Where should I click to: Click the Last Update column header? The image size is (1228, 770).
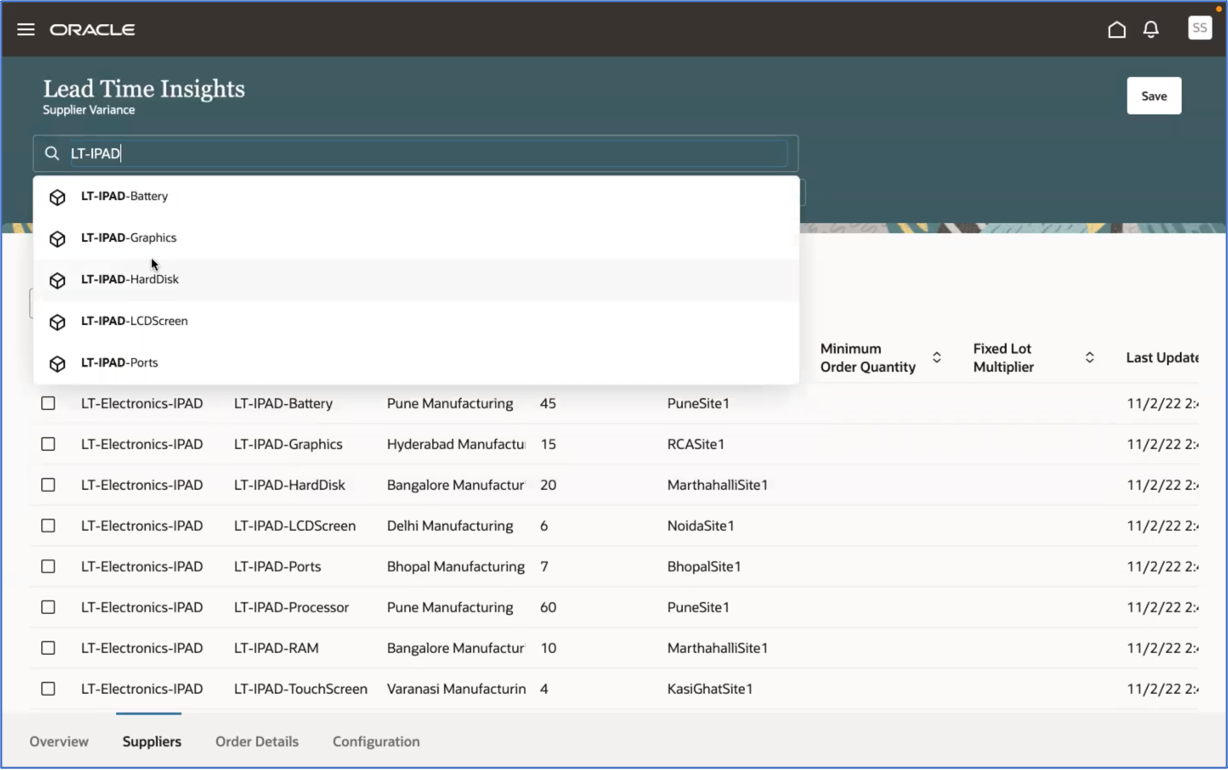1162,357
